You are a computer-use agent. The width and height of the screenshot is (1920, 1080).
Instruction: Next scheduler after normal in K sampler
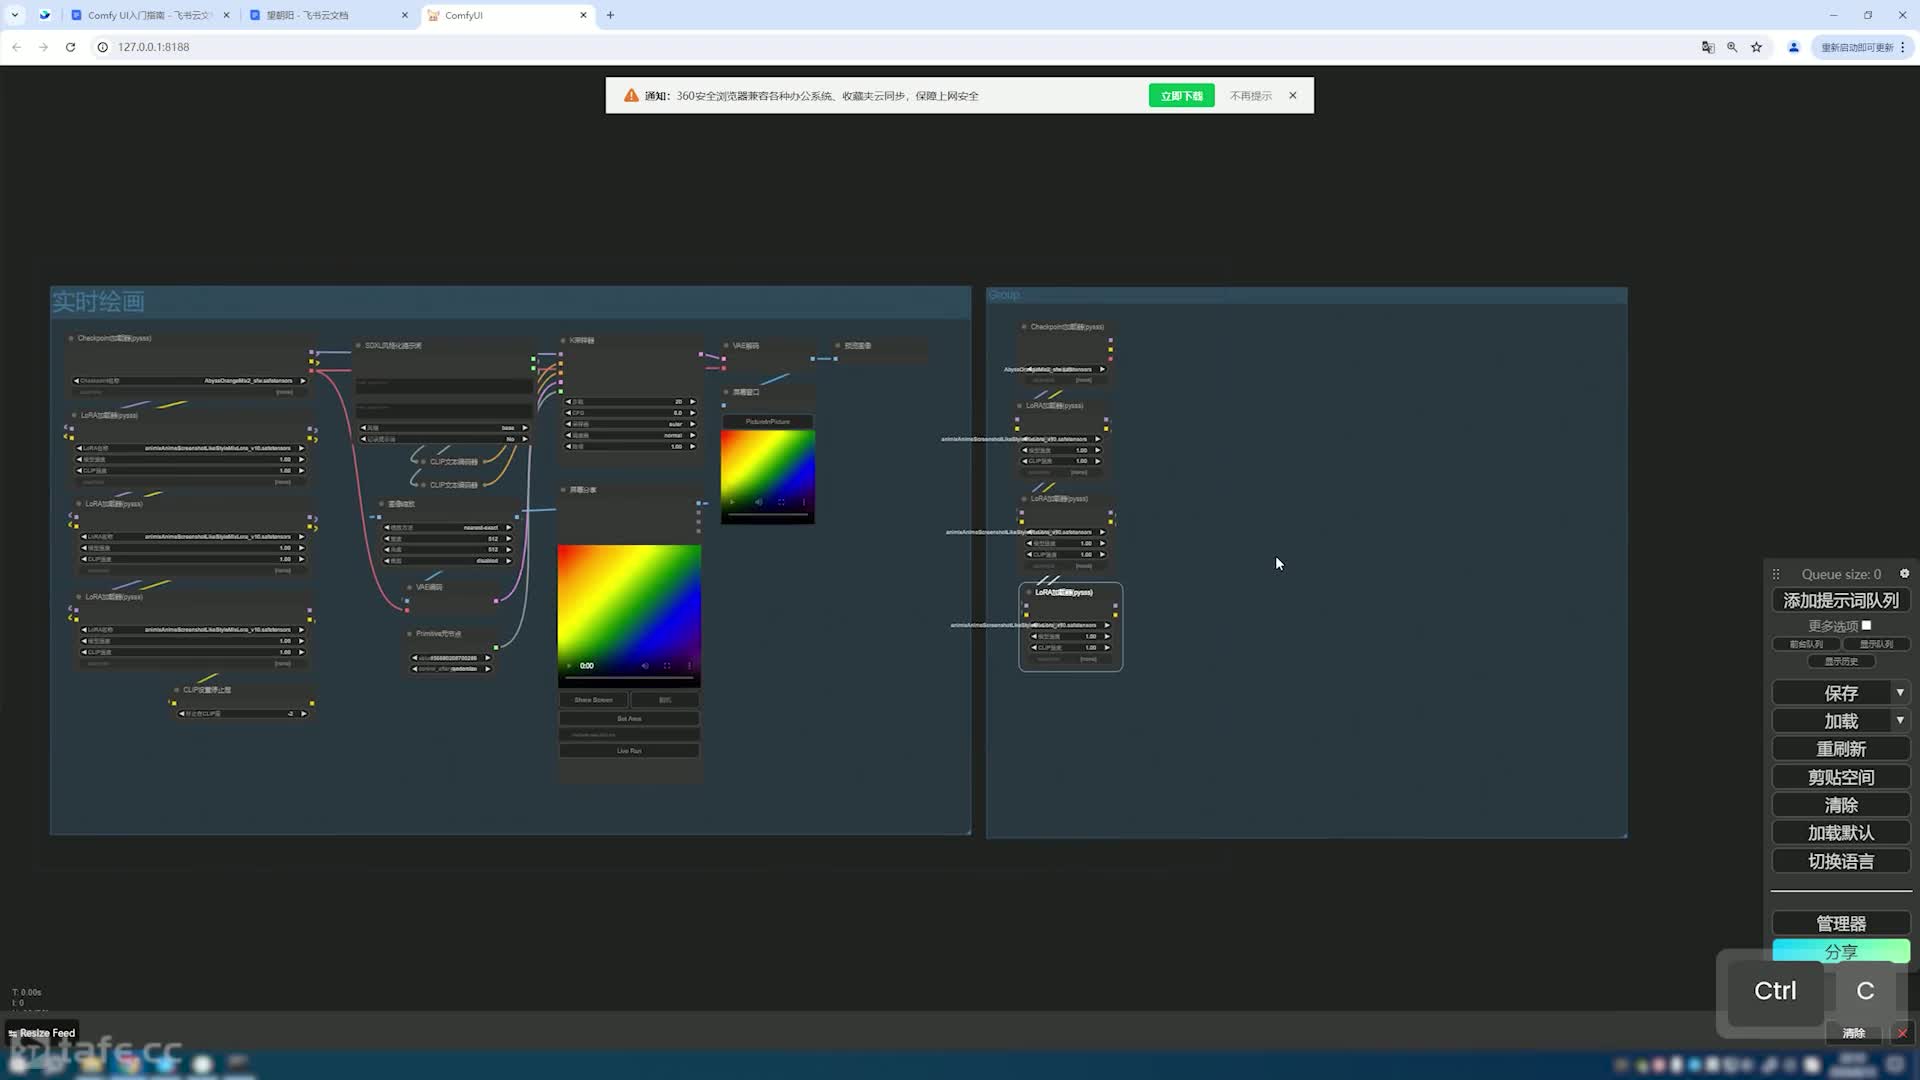692,435
